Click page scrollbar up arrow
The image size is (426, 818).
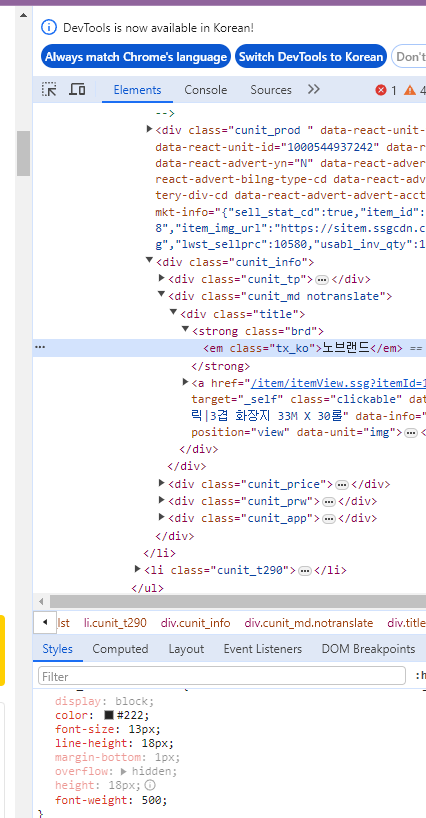point(23,15)
